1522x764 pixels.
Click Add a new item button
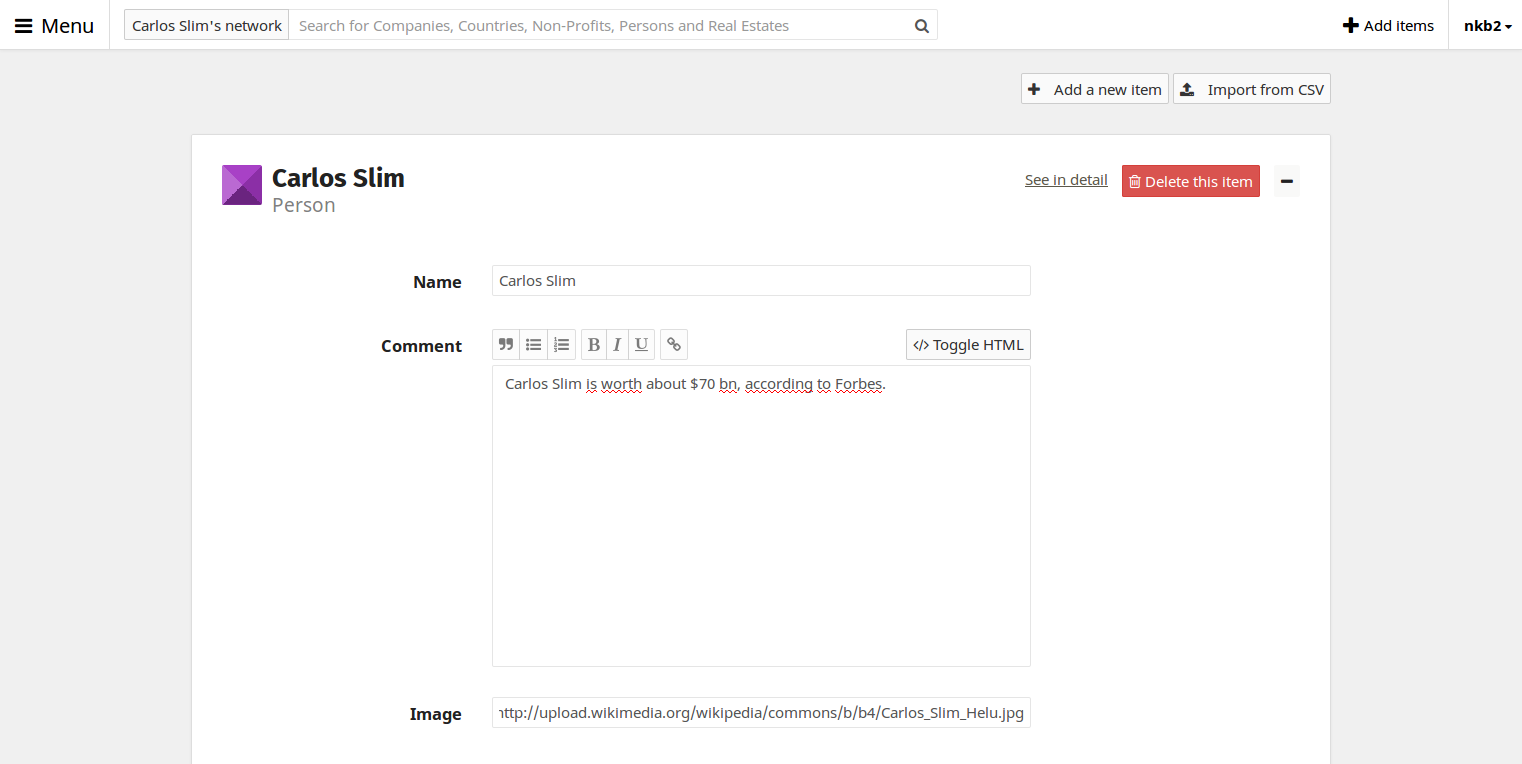tap(1095, 89)
